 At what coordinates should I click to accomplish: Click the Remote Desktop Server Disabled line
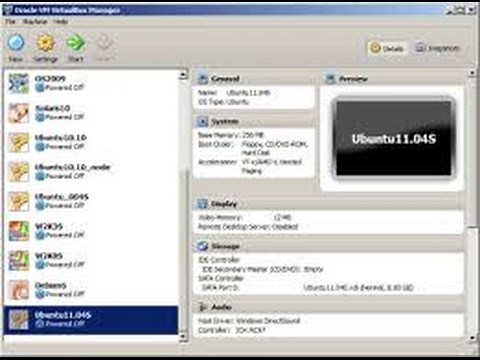tap(248, 227)
